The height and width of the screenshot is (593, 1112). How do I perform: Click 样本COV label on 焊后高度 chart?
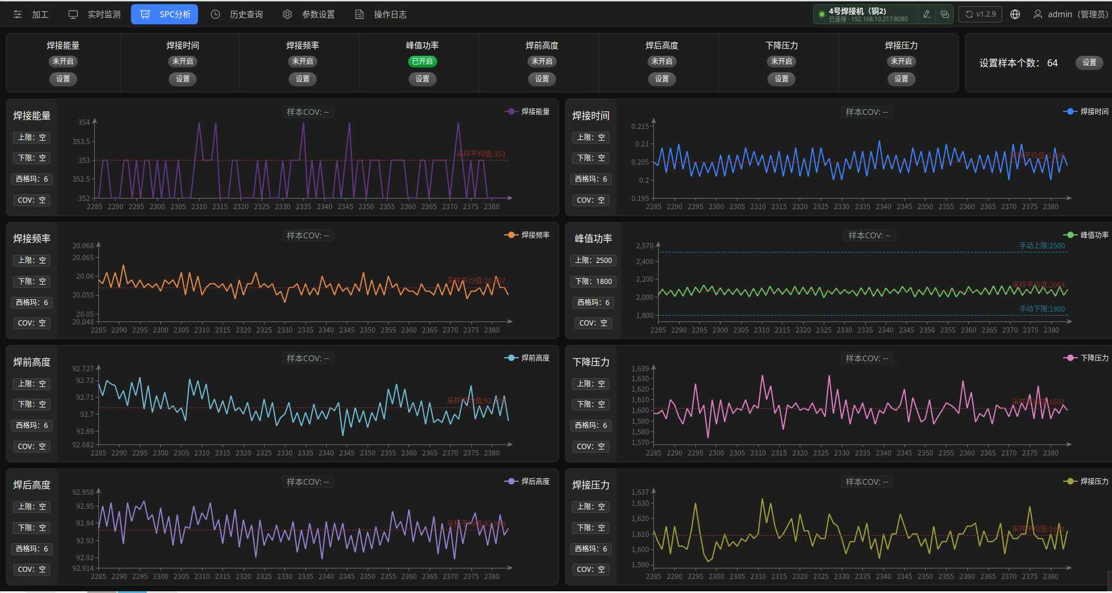pos(308,482)
